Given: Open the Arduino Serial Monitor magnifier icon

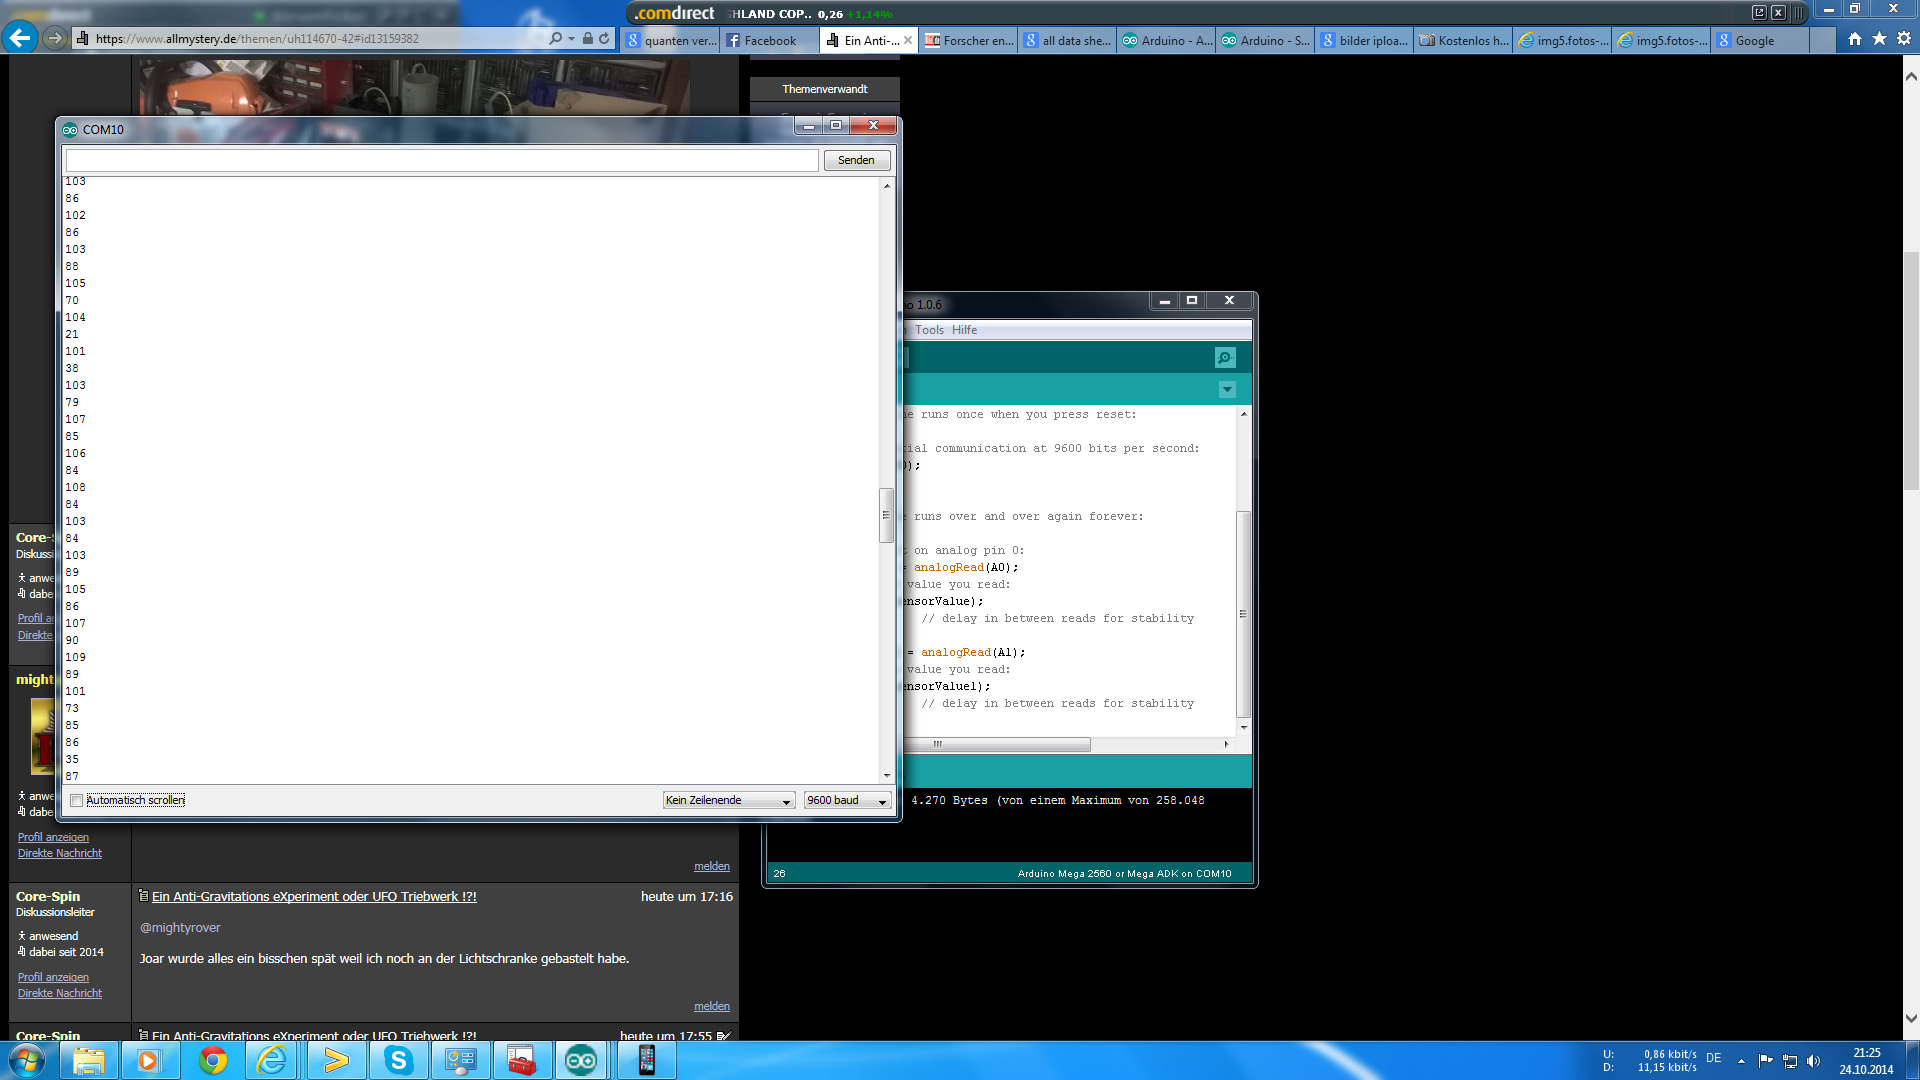Looking at the screenshot, I should point(1225,358).
